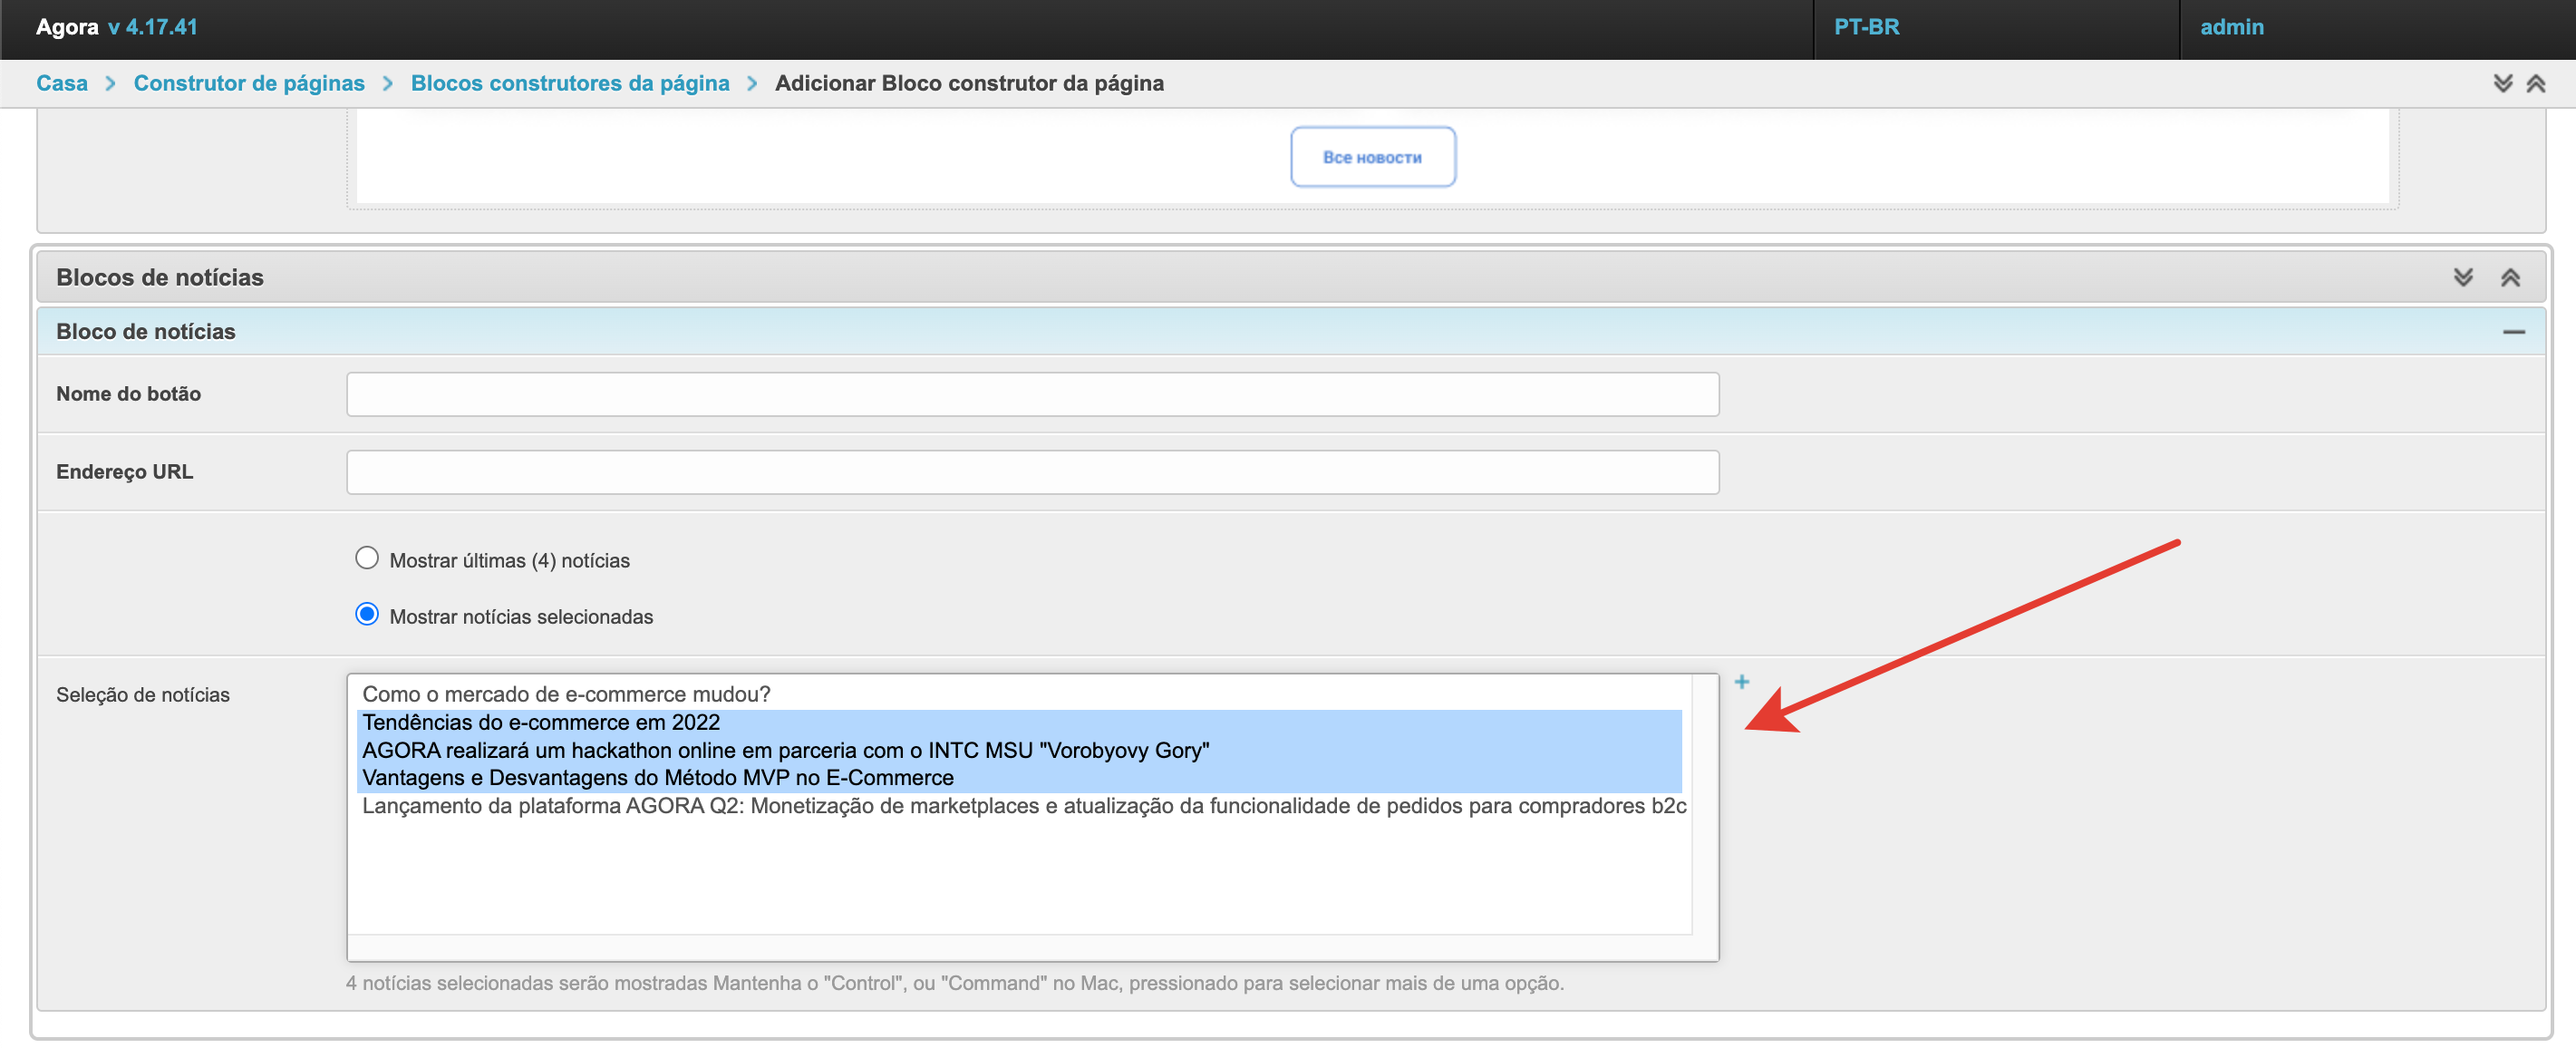
Task: Open the admin user menu
Action: (x=2231, y=27)
